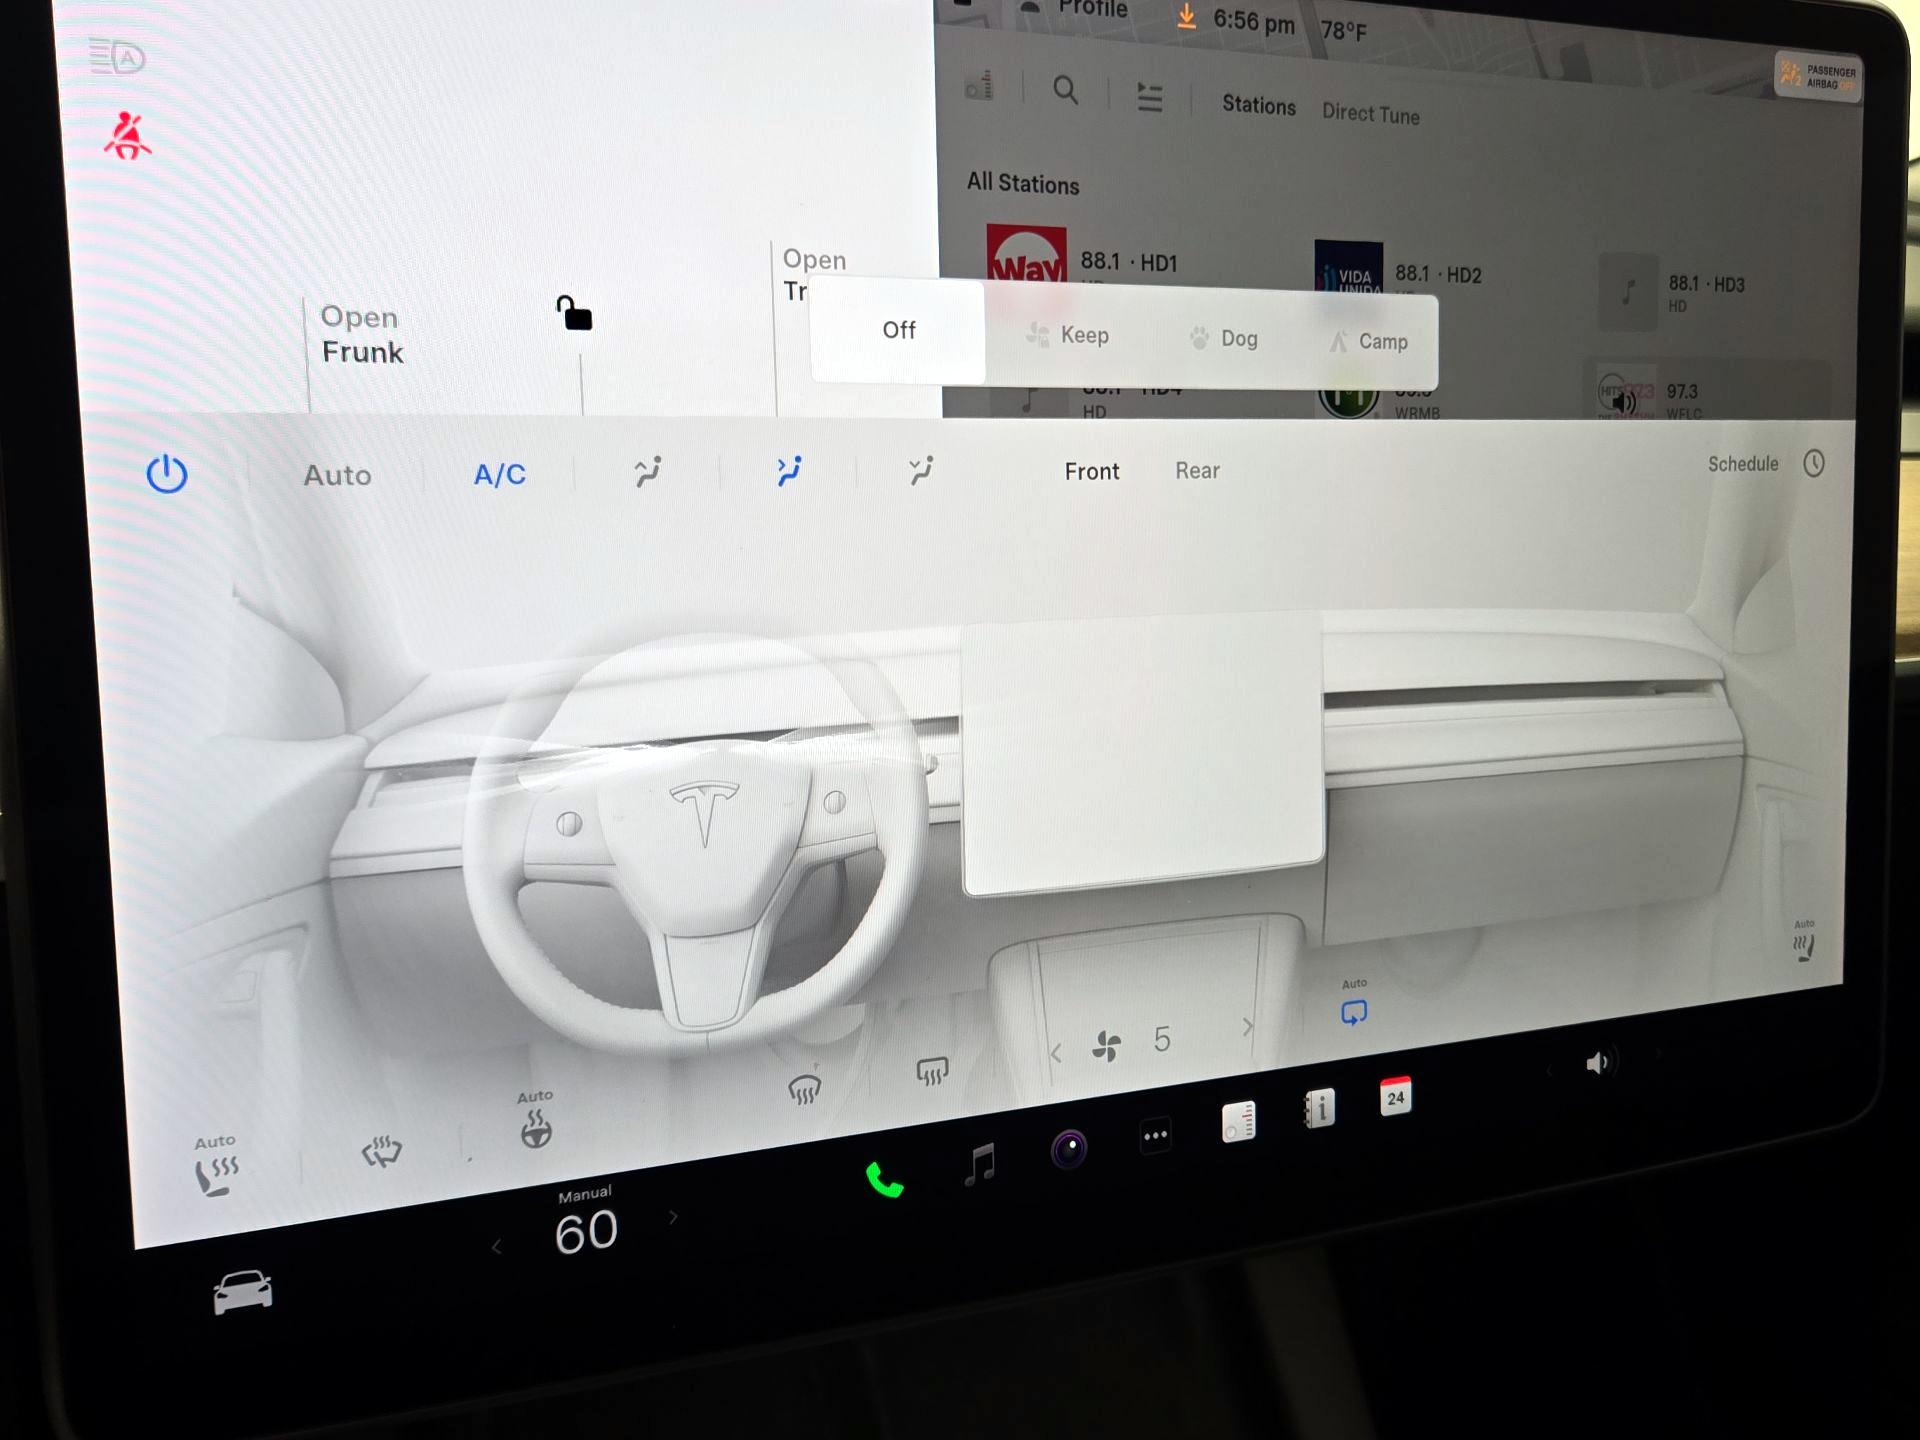Enable the heated steering wheel
This screenshot has height=1440, width=1920.
pyautogui.click(x=535, y=1131)
